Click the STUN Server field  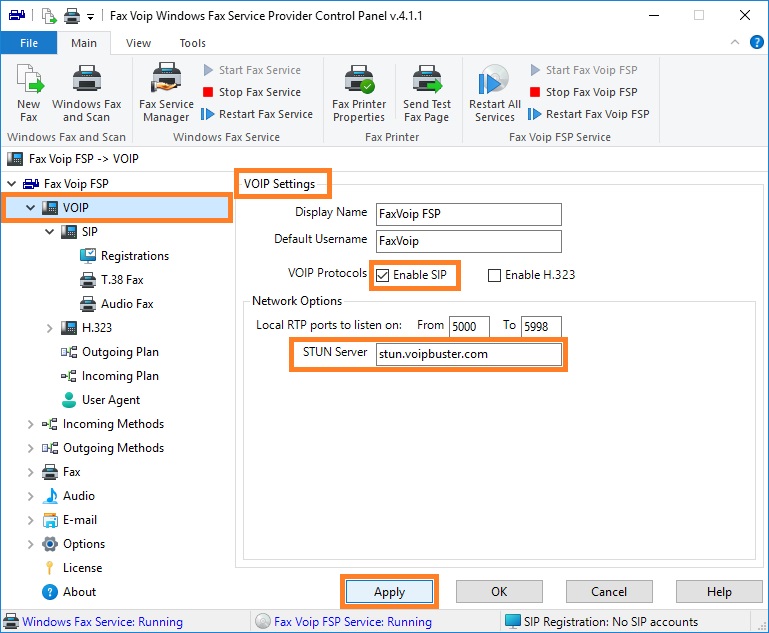(468, 354)
